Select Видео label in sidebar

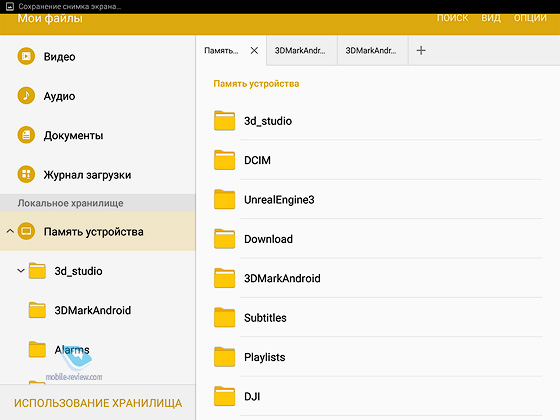tap(59, 56)
